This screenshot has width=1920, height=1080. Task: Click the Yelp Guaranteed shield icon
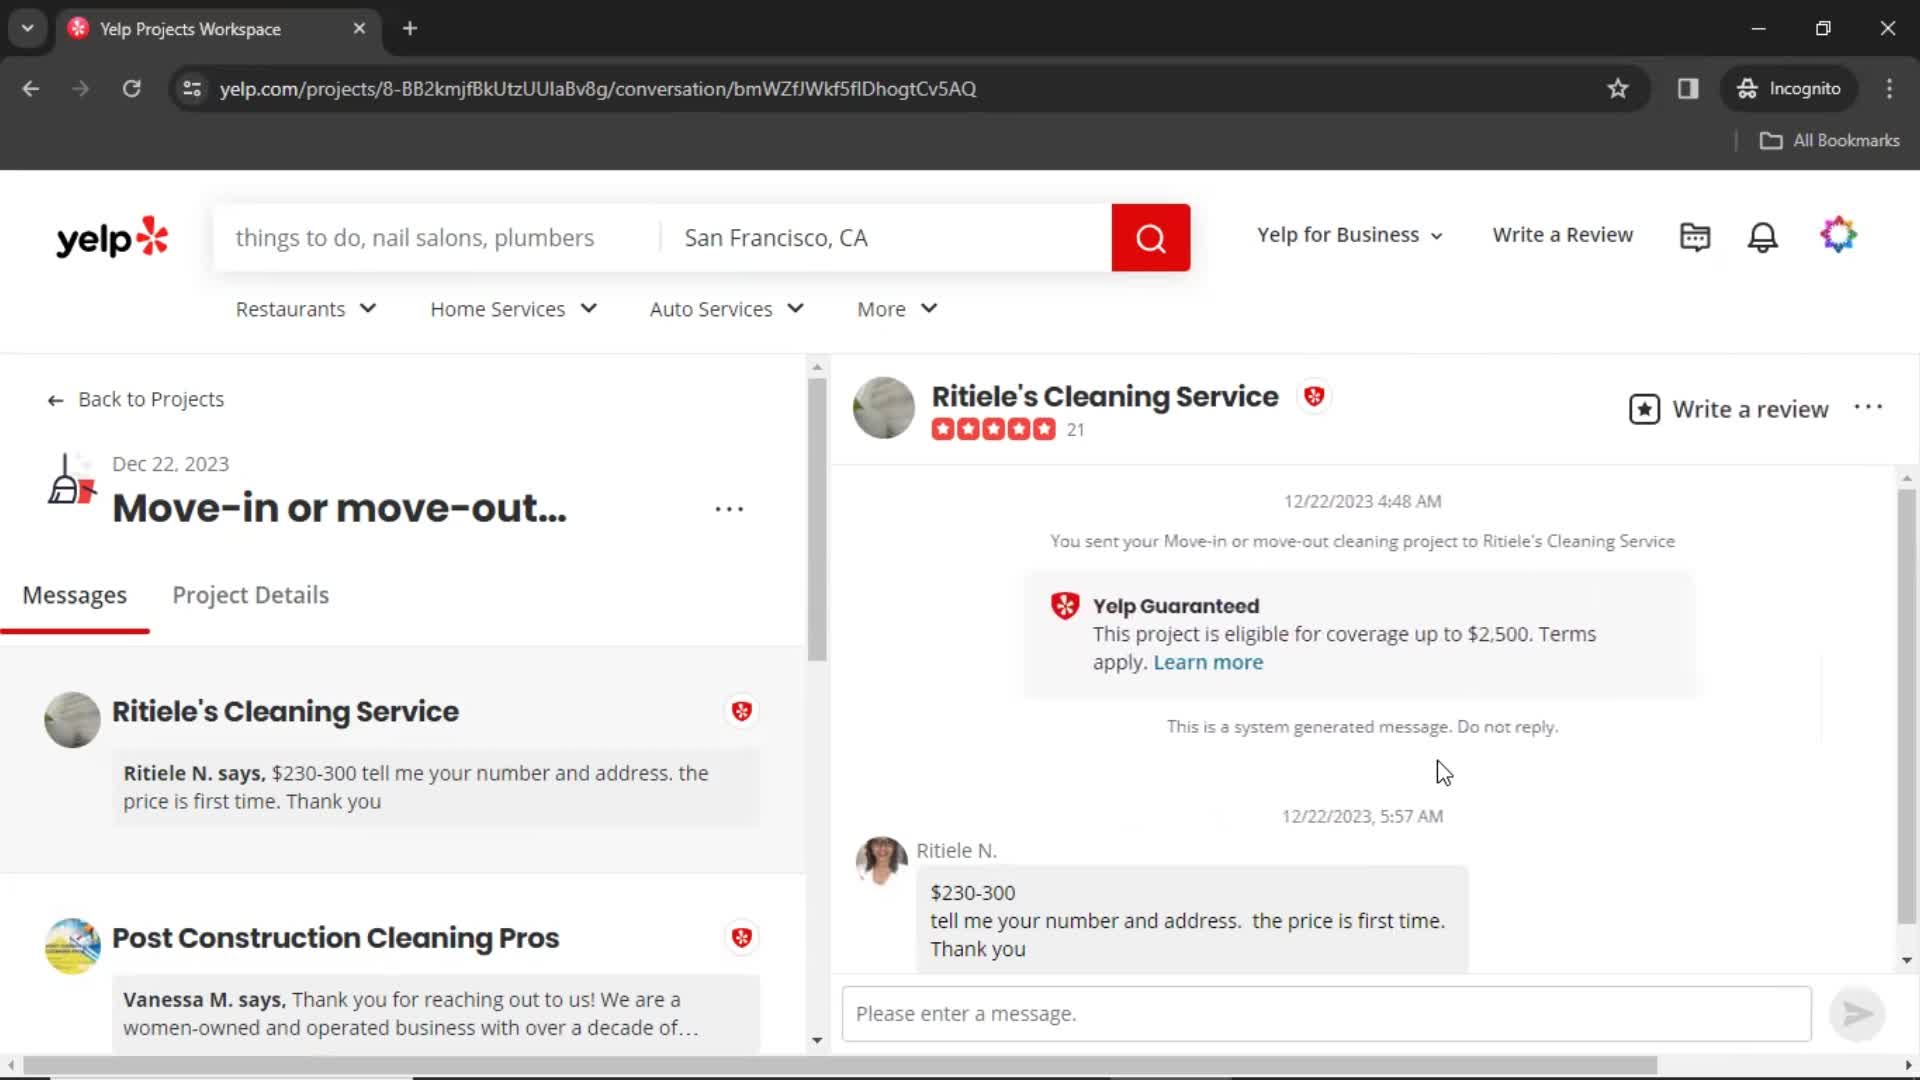pyautogui.click(x=1064, y=605)
